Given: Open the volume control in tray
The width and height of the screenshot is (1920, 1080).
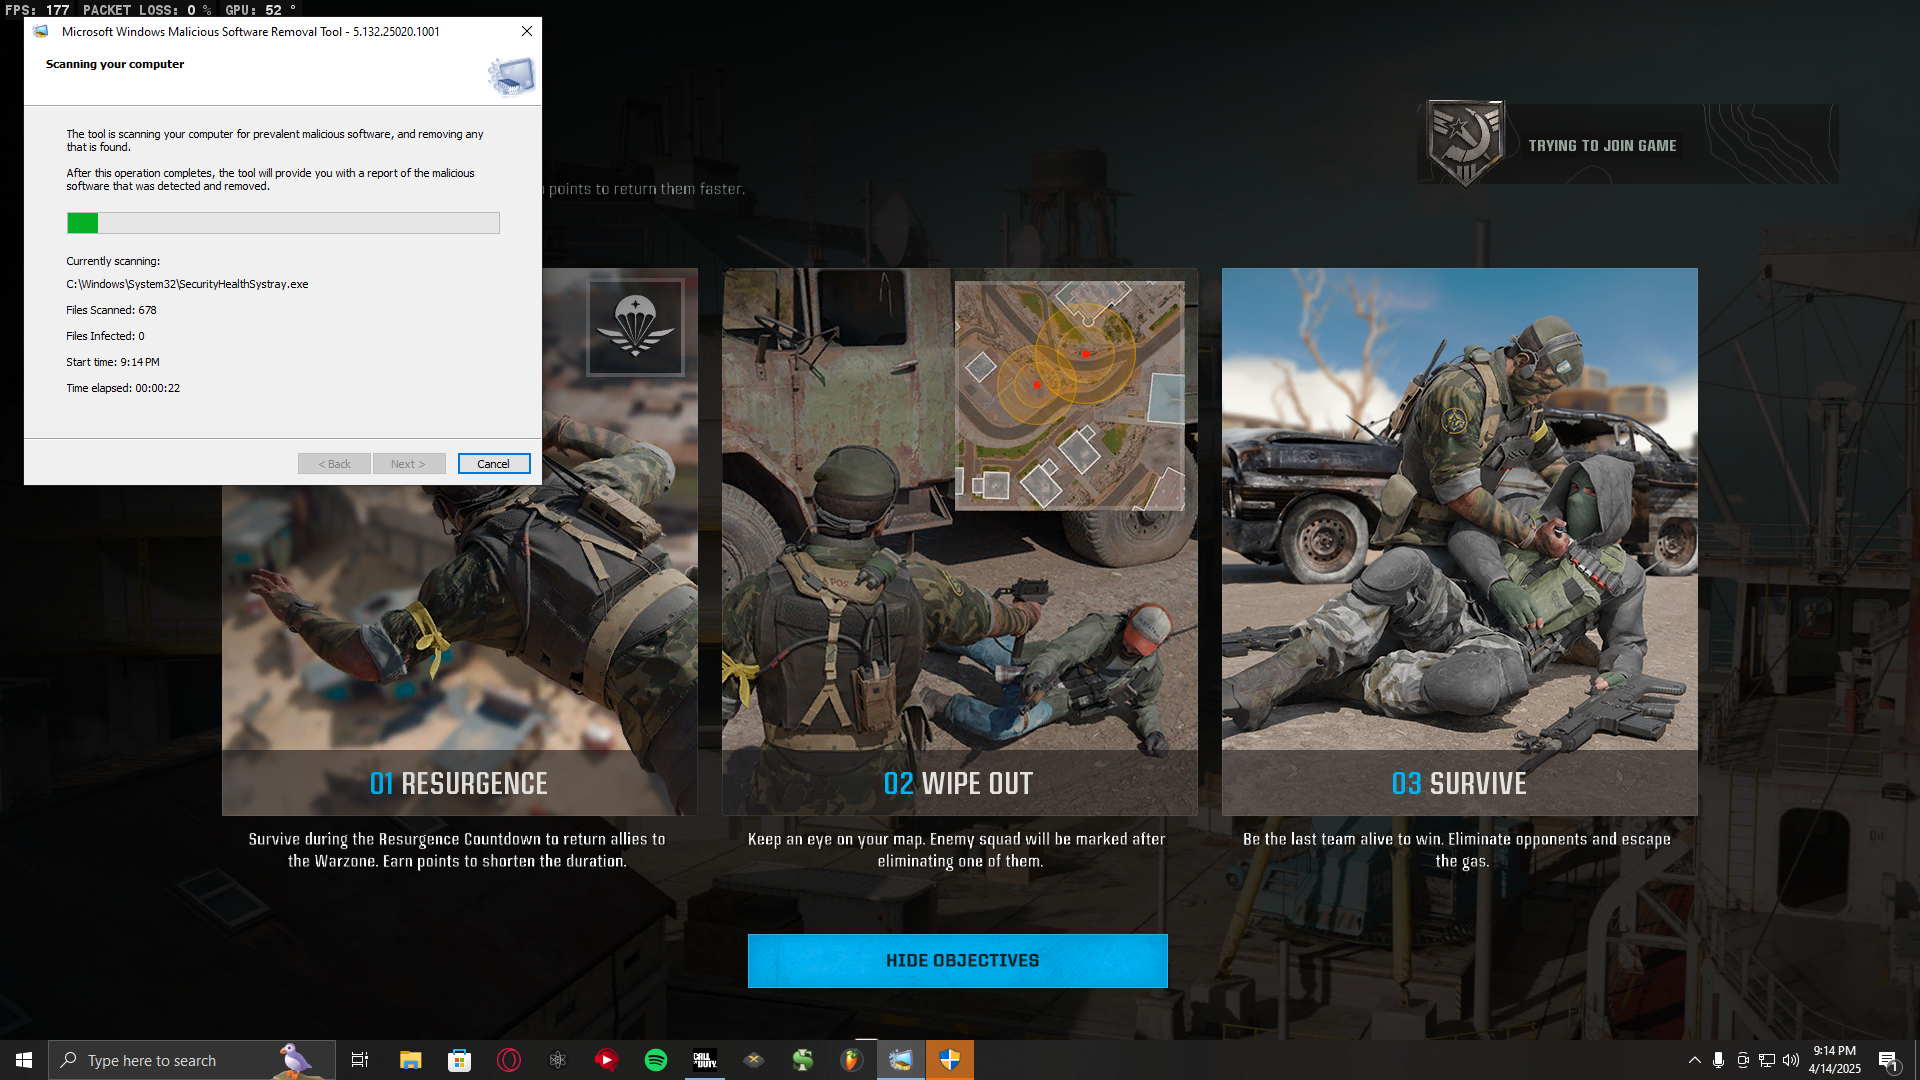Looking at the screenshot, I should pyautogui.click(x=1790, y=1060).
